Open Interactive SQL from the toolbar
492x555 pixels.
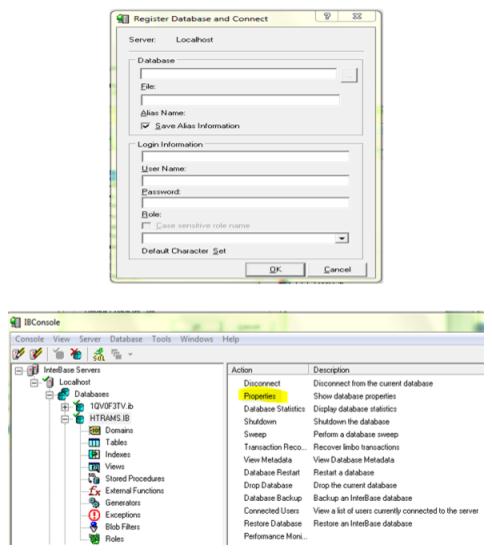point(99,354)
